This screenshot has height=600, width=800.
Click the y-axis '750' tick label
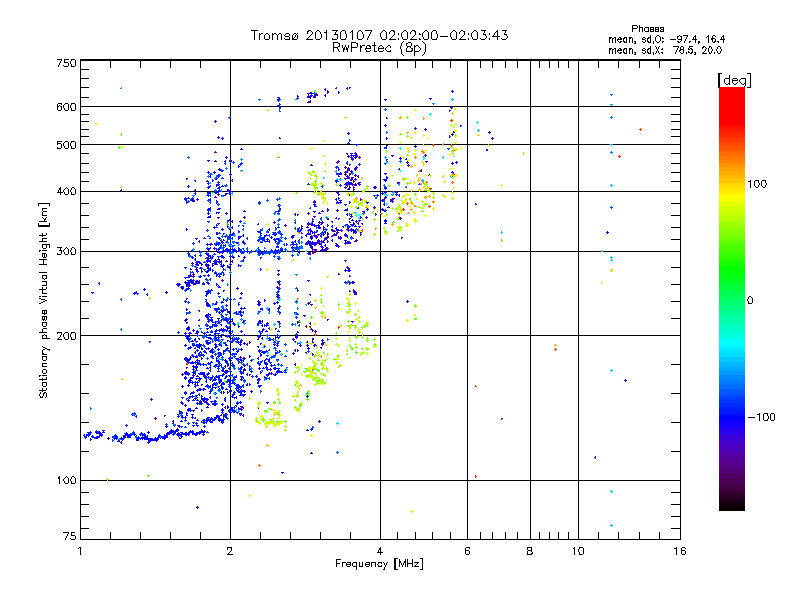point(66,63)
